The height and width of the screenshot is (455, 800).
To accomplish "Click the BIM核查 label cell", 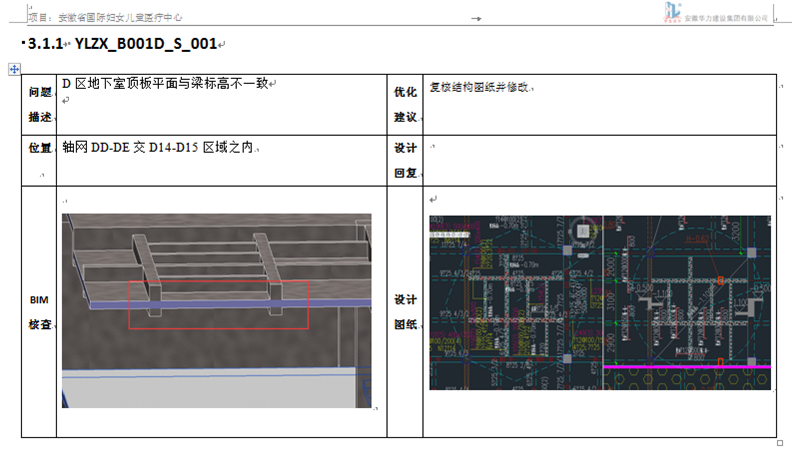I will [x=39, y=311].
